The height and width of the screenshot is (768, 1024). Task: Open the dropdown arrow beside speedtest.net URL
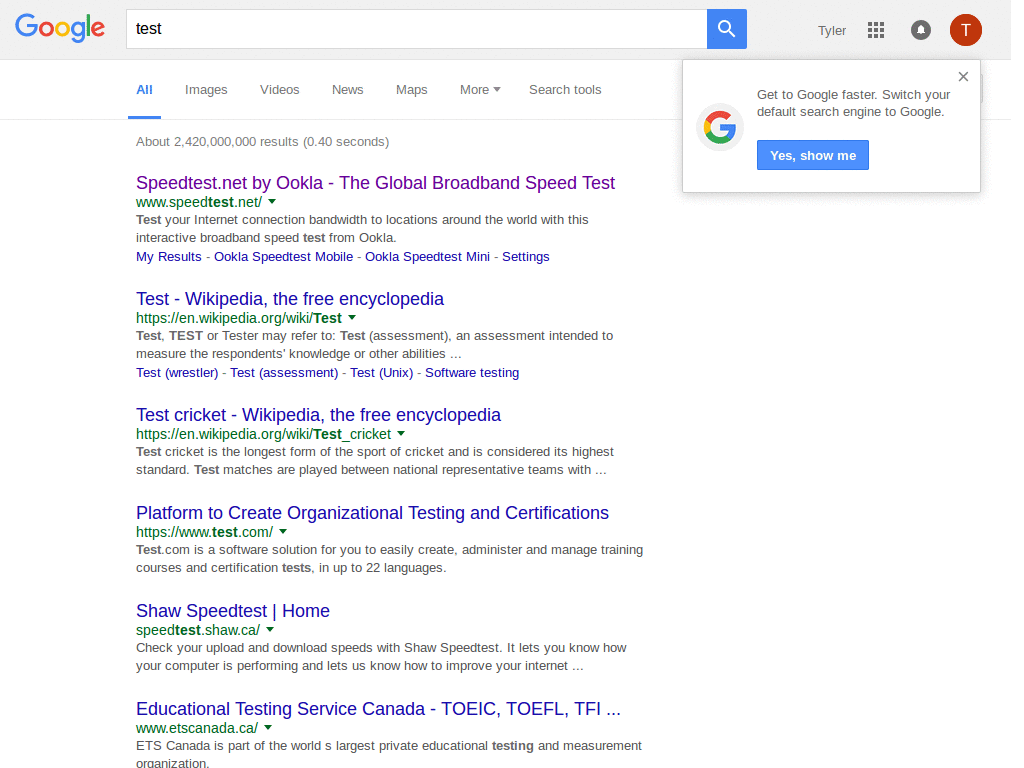[x=271, y=201]
